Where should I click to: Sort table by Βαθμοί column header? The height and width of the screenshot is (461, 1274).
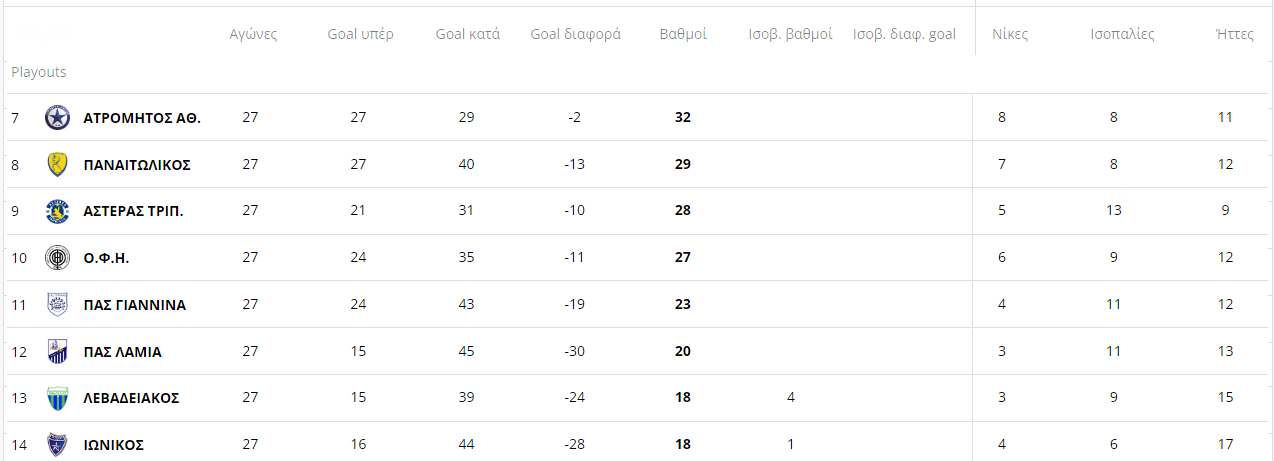coord(683,34)
